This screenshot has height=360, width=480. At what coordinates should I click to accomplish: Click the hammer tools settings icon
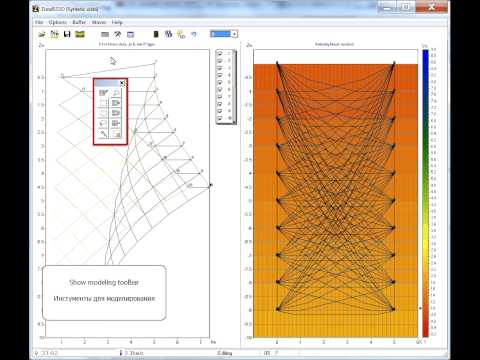[x=118, y=34]
